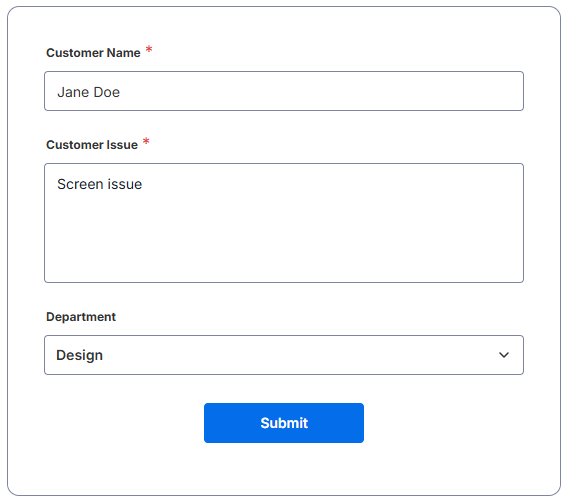Screen dimensions: 566x504
Task: Click the red asterisk beside Customer Name
Action: click(149, 49)
